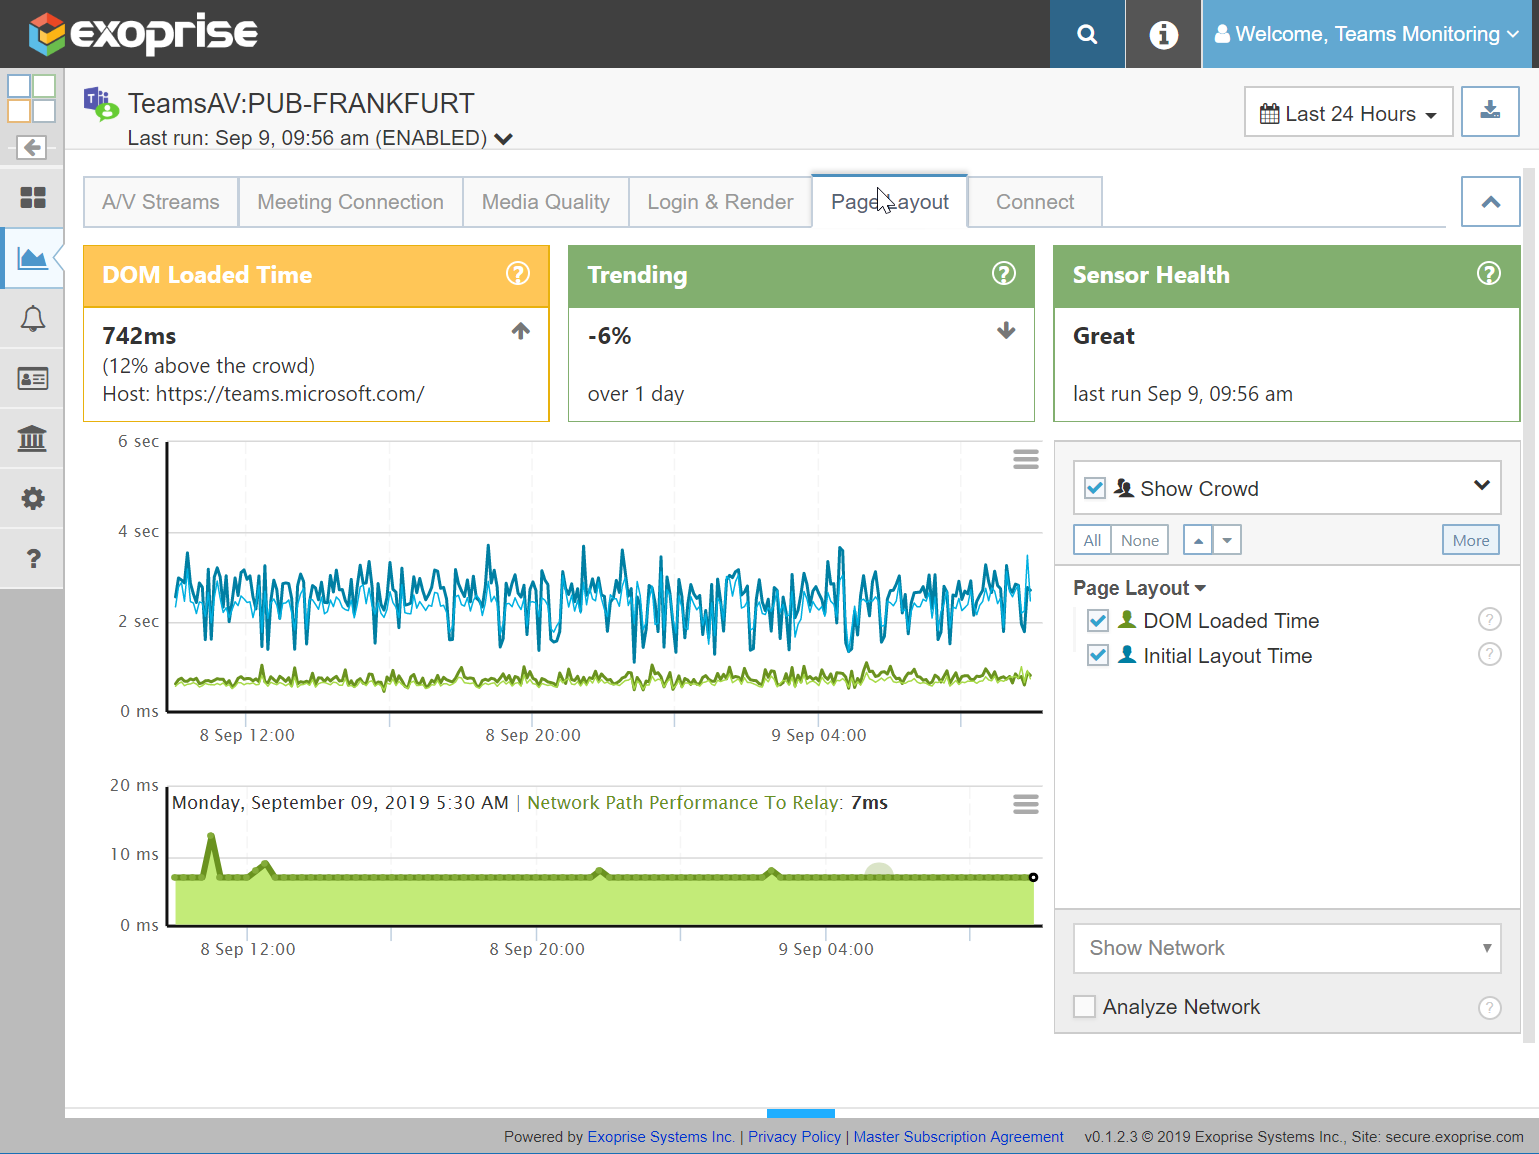Click the Great sensor health status

pyautogui.click(x=1104, y=336)
